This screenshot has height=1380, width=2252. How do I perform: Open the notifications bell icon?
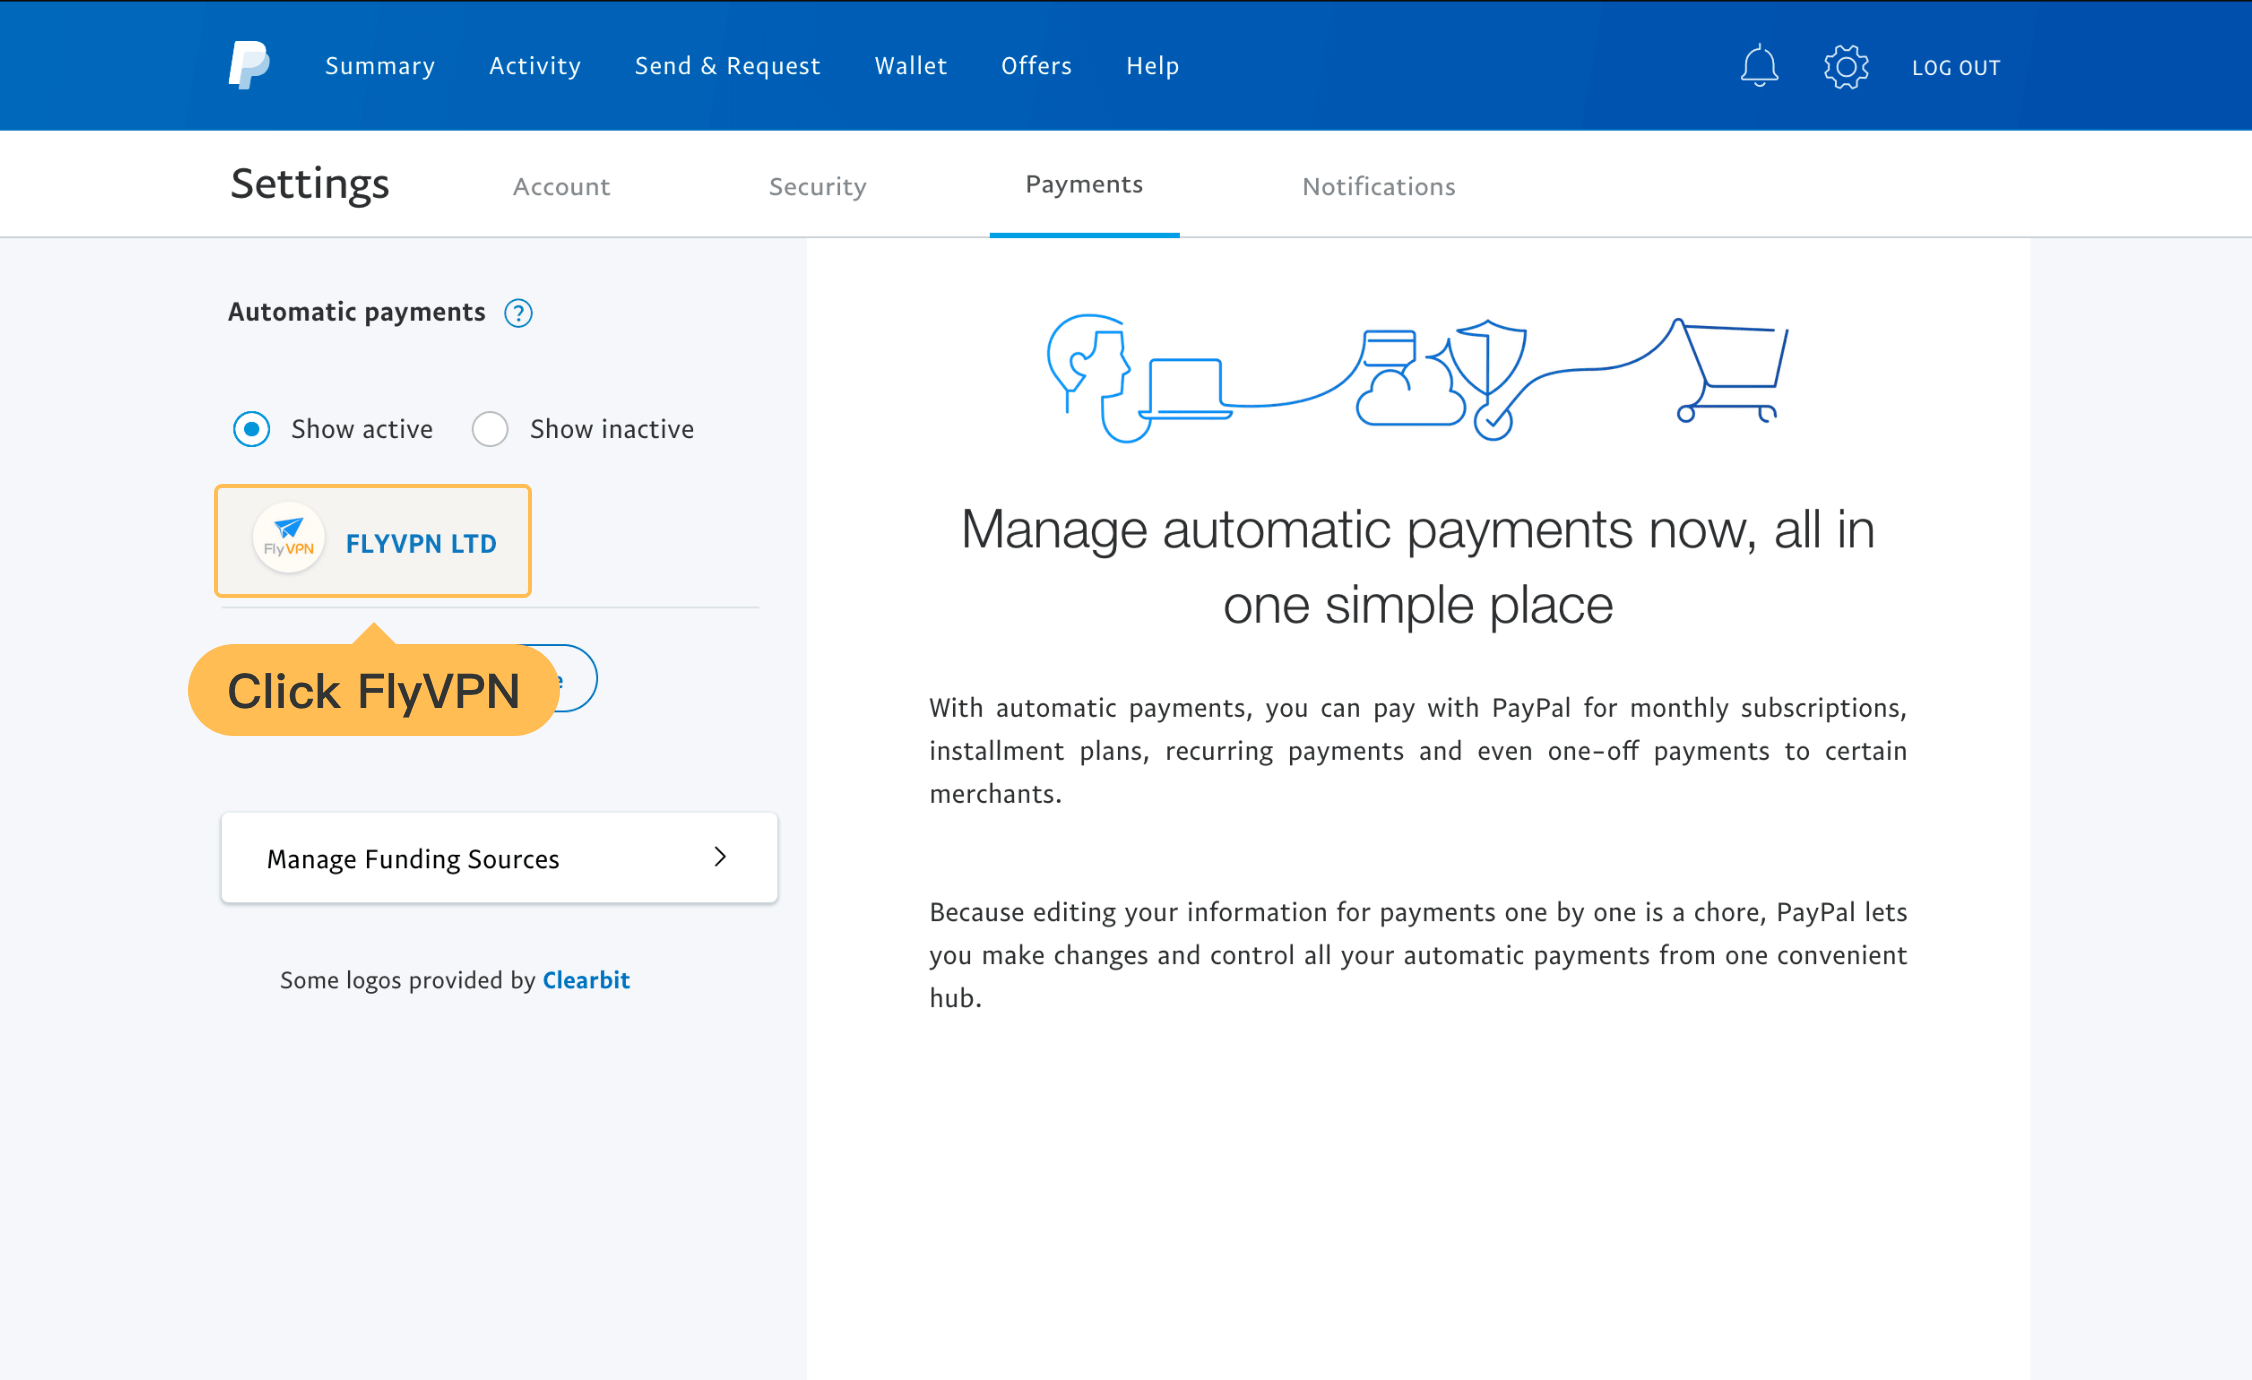click(x=1759, y=67)
